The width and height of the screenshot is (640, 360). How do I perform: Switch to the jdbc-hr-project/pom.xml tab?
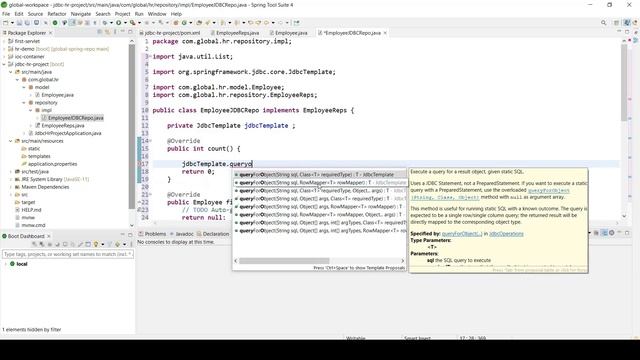click(x=169, y=33)
